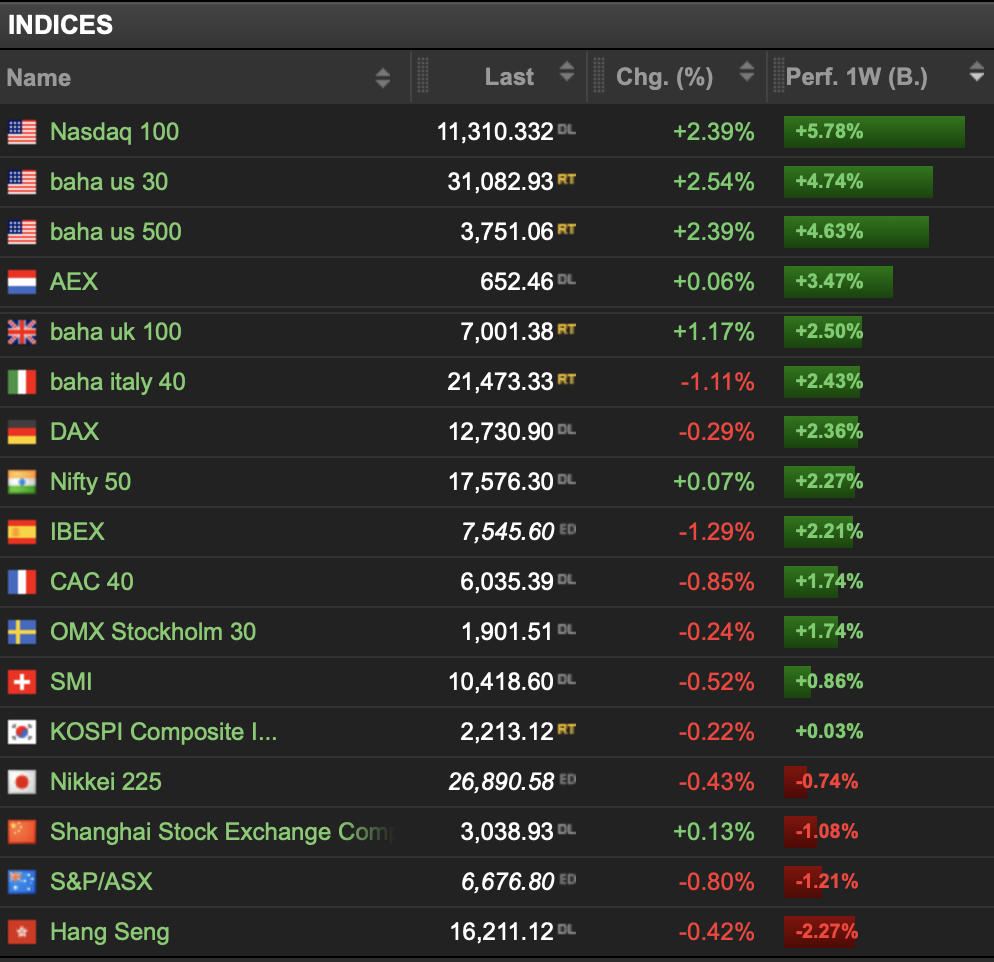This screenshot has width=994, height=962.
Task: Click the Hong Kong flag beside Hang Seng
Action: coord(22,932)
